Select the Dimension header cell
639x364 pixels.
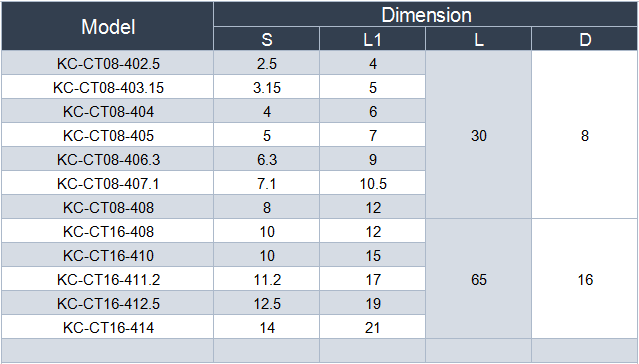(426, 15)
